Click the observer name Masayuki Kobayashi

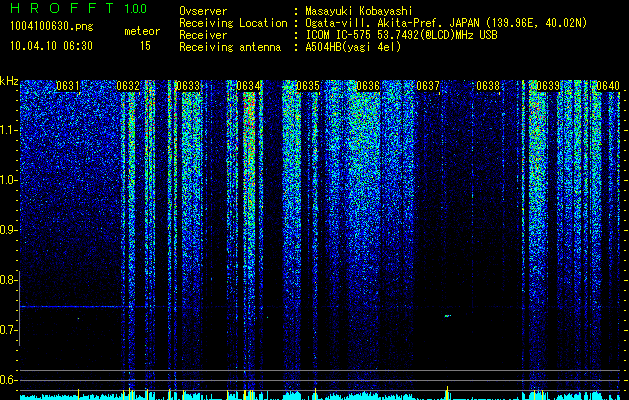359,11
